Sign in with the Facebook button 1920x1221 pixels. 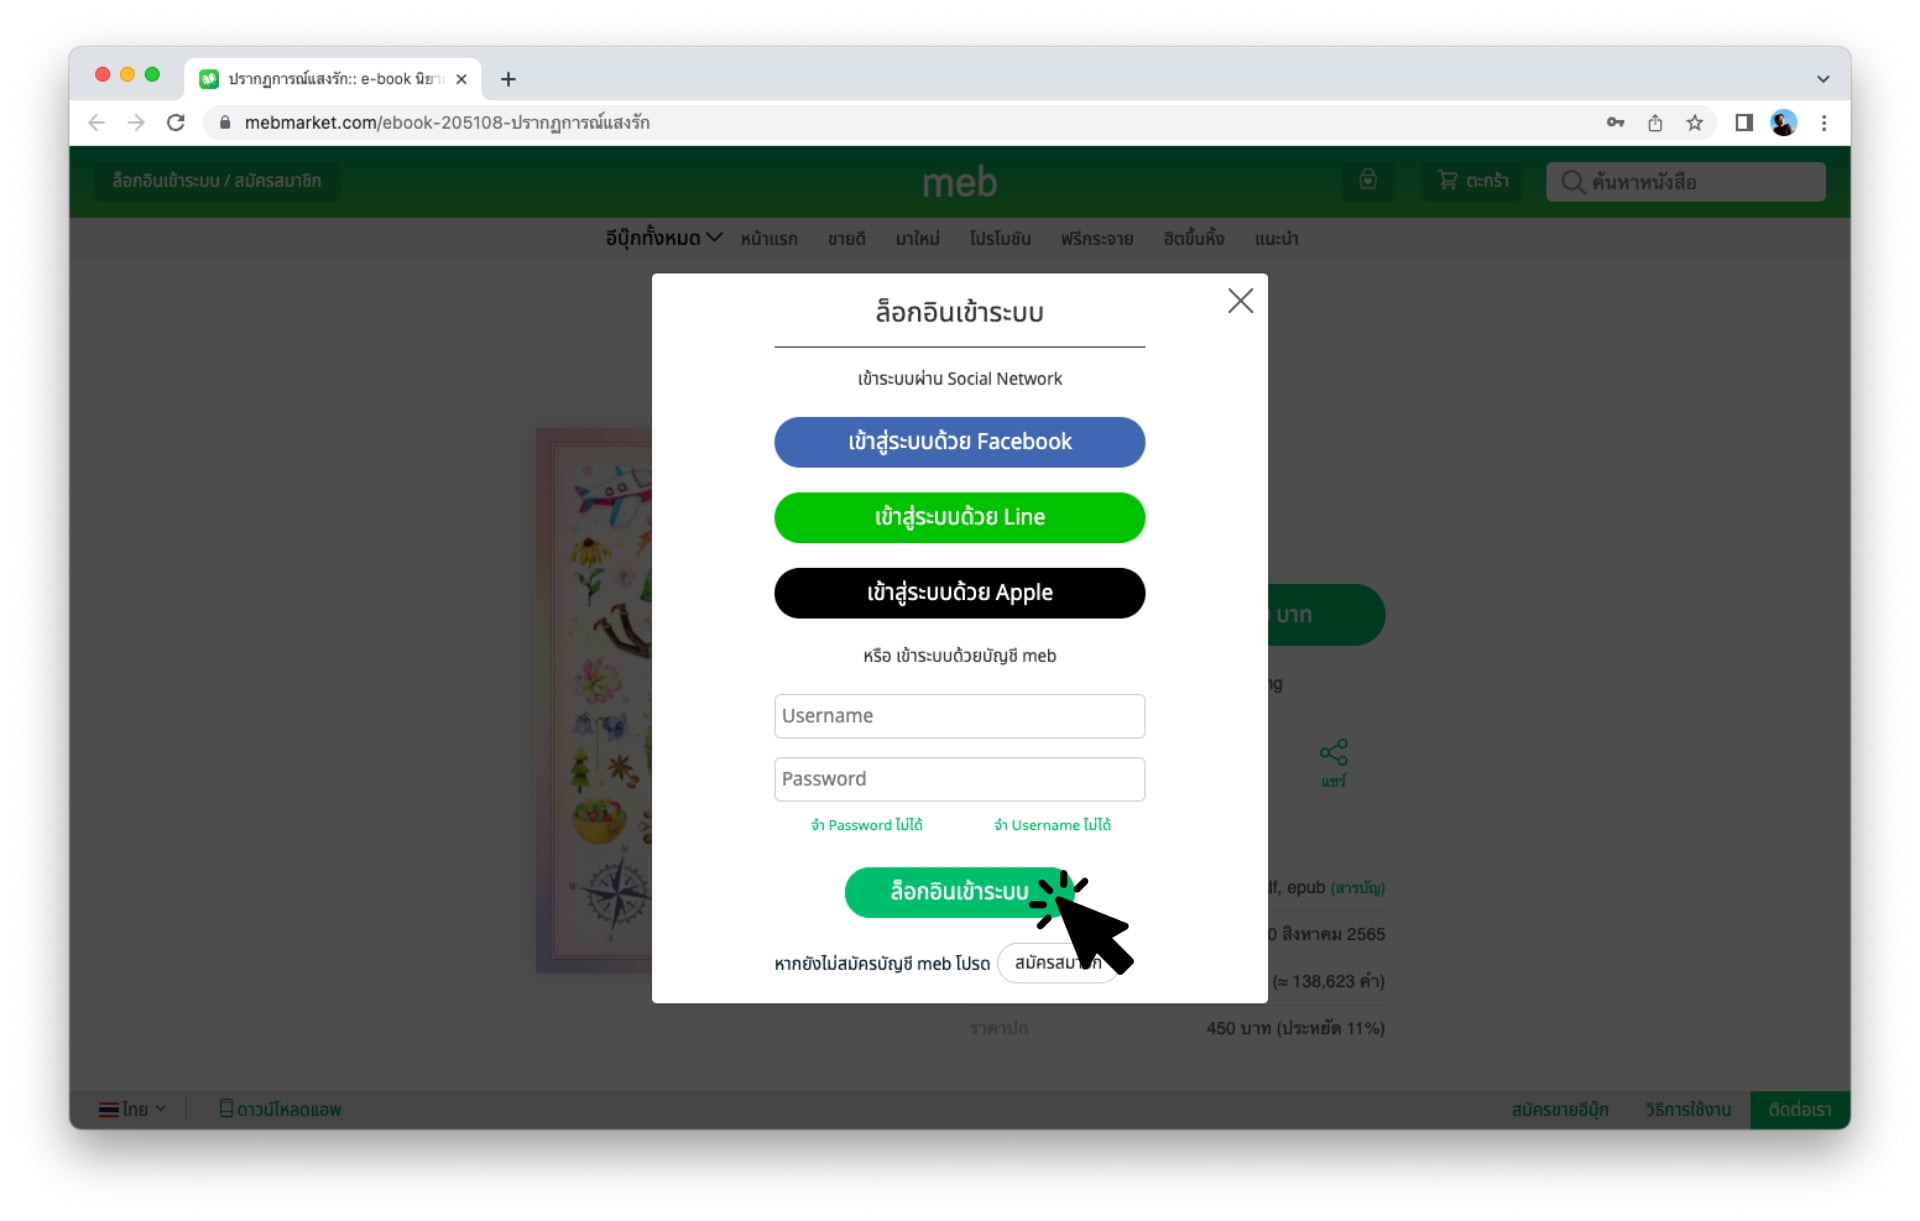(x=959, y=442)
